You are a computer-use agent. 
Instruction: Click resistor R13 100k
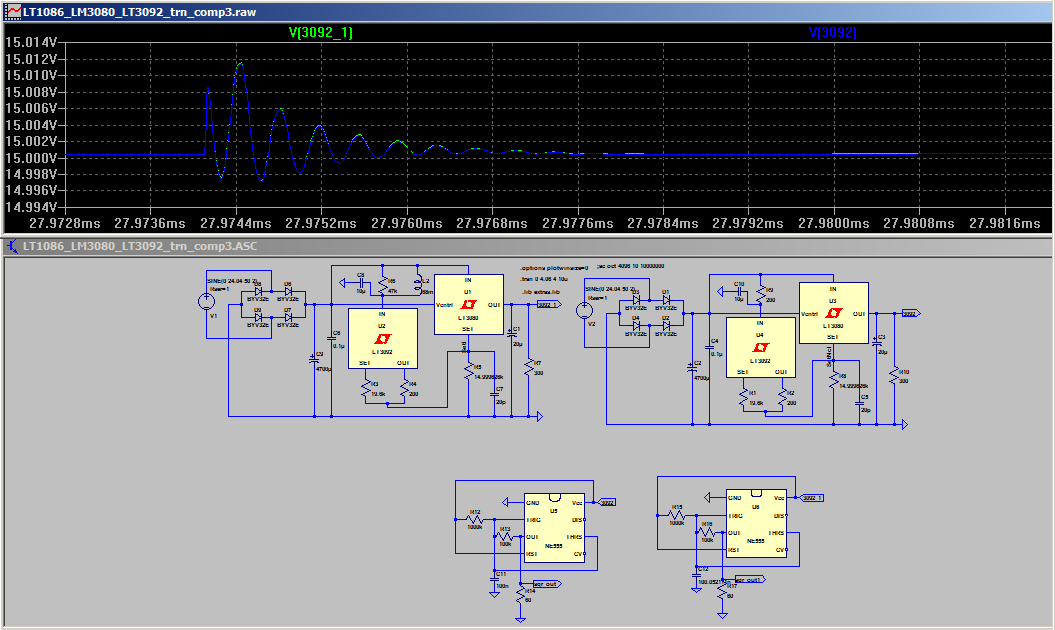click(x=505, y=536)
